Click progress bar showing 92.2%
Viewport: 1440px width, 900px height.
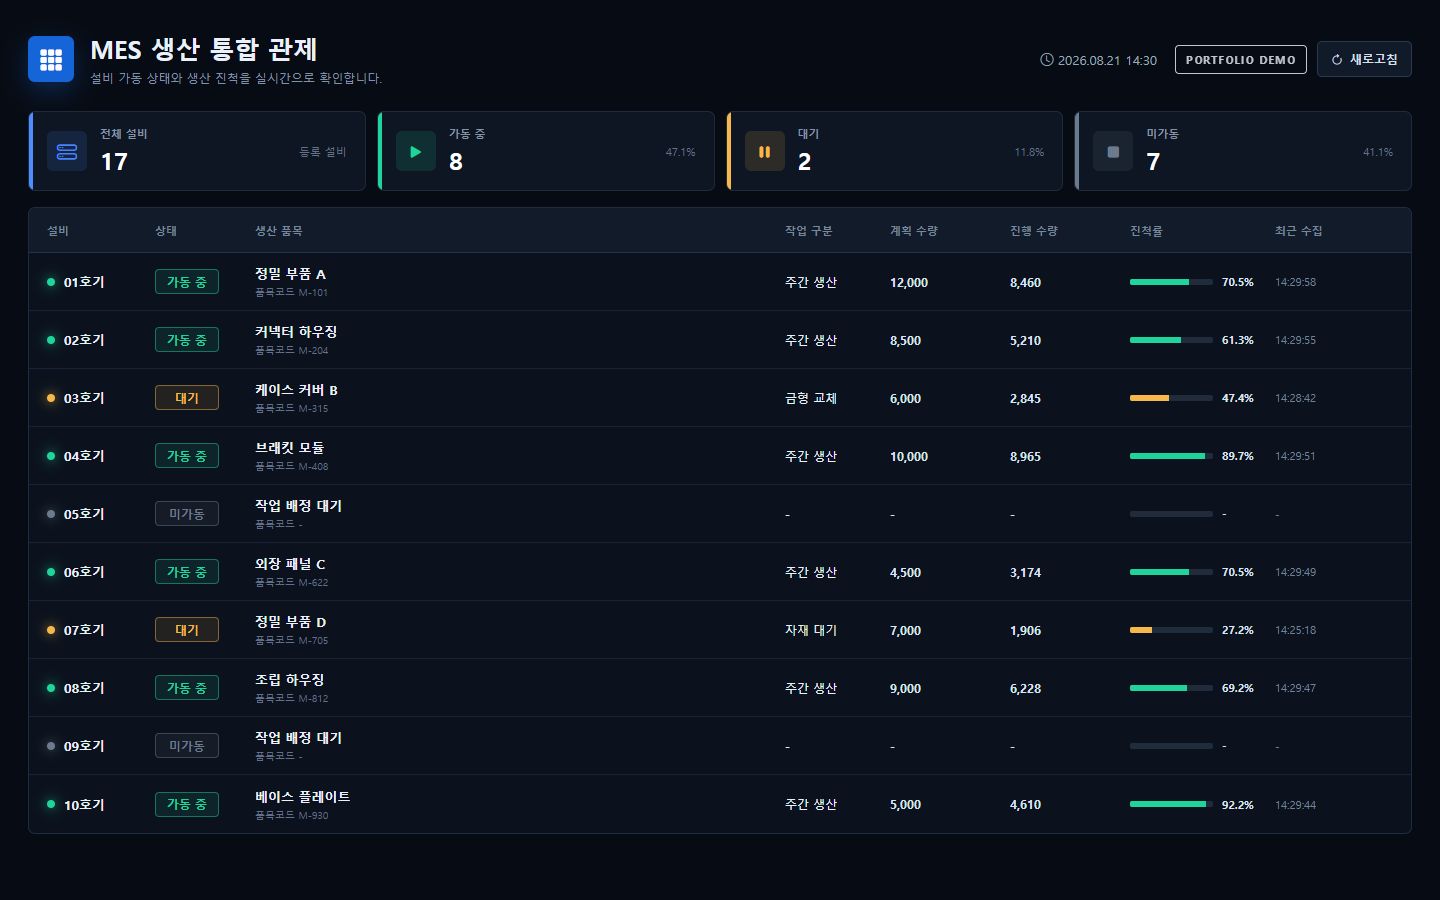(x=1171, y=804)
